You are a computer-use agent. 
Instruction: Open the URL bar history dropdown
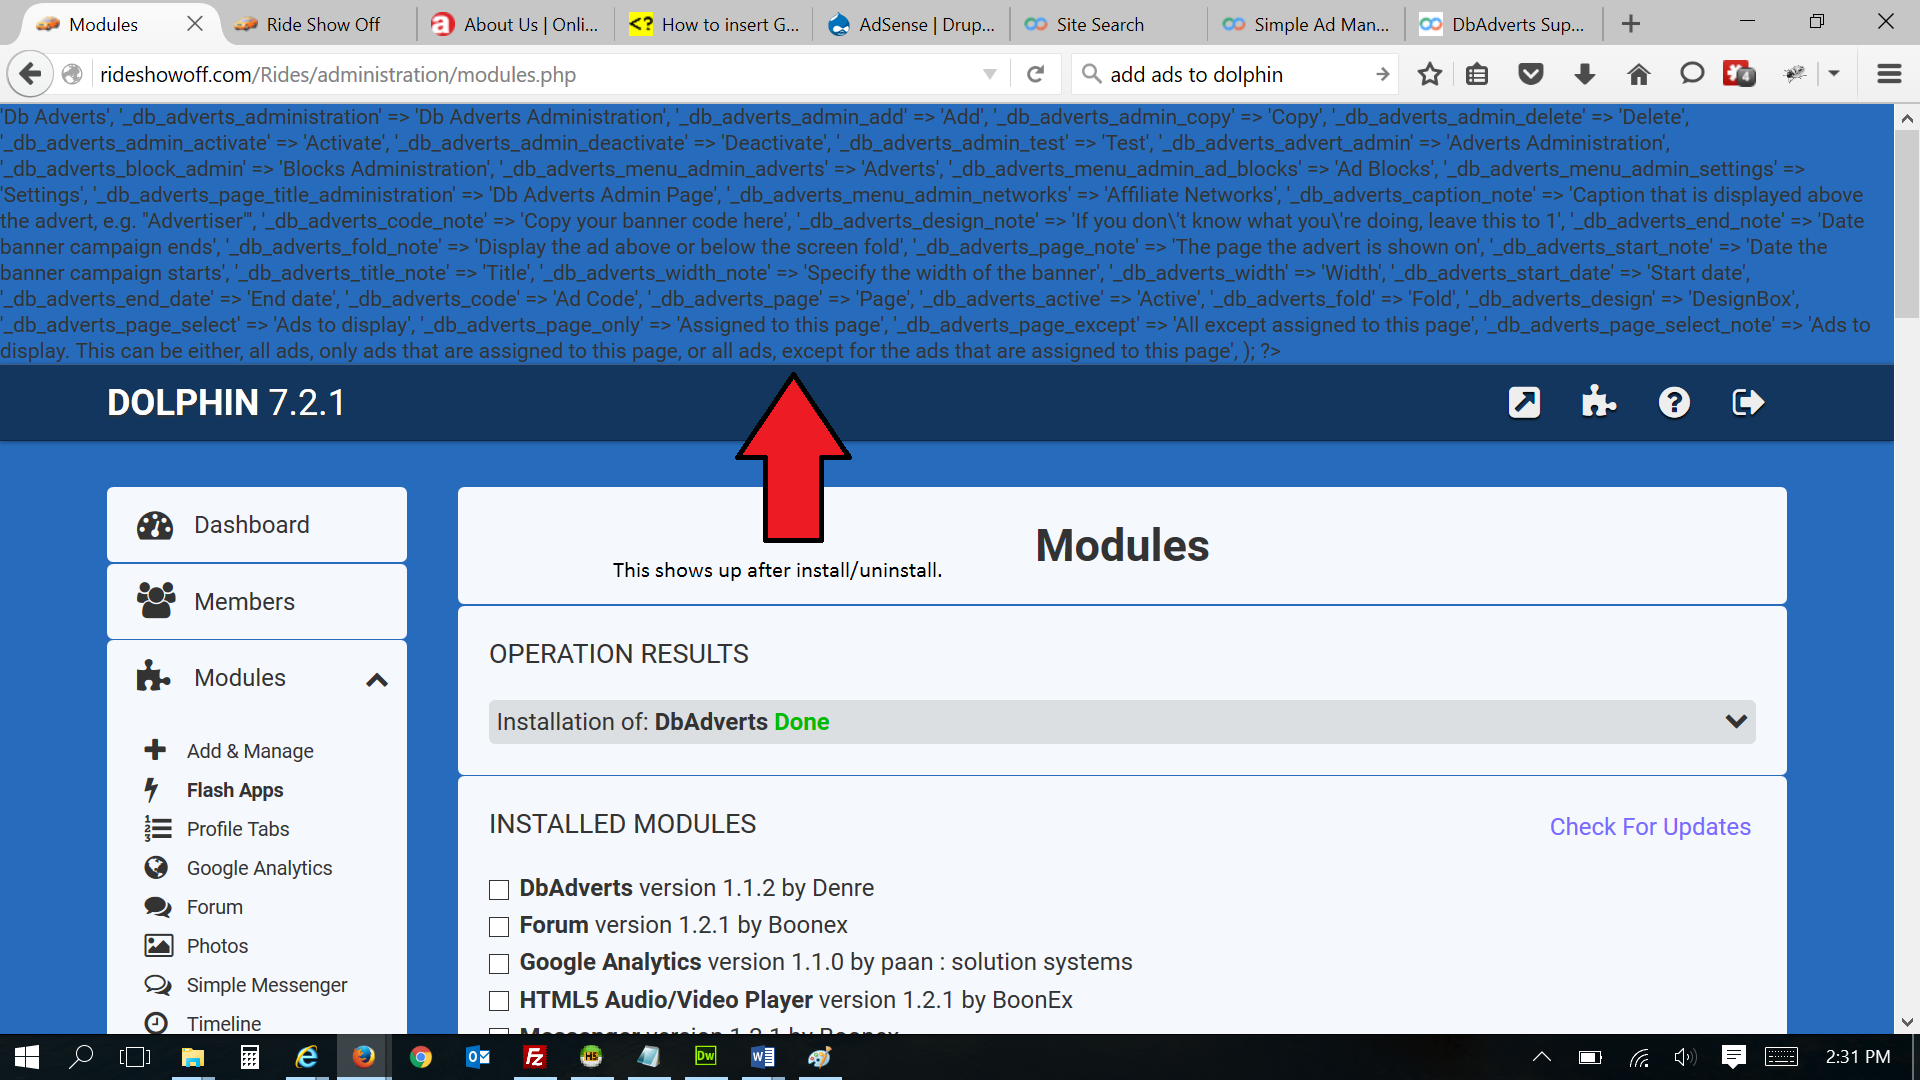989,74
